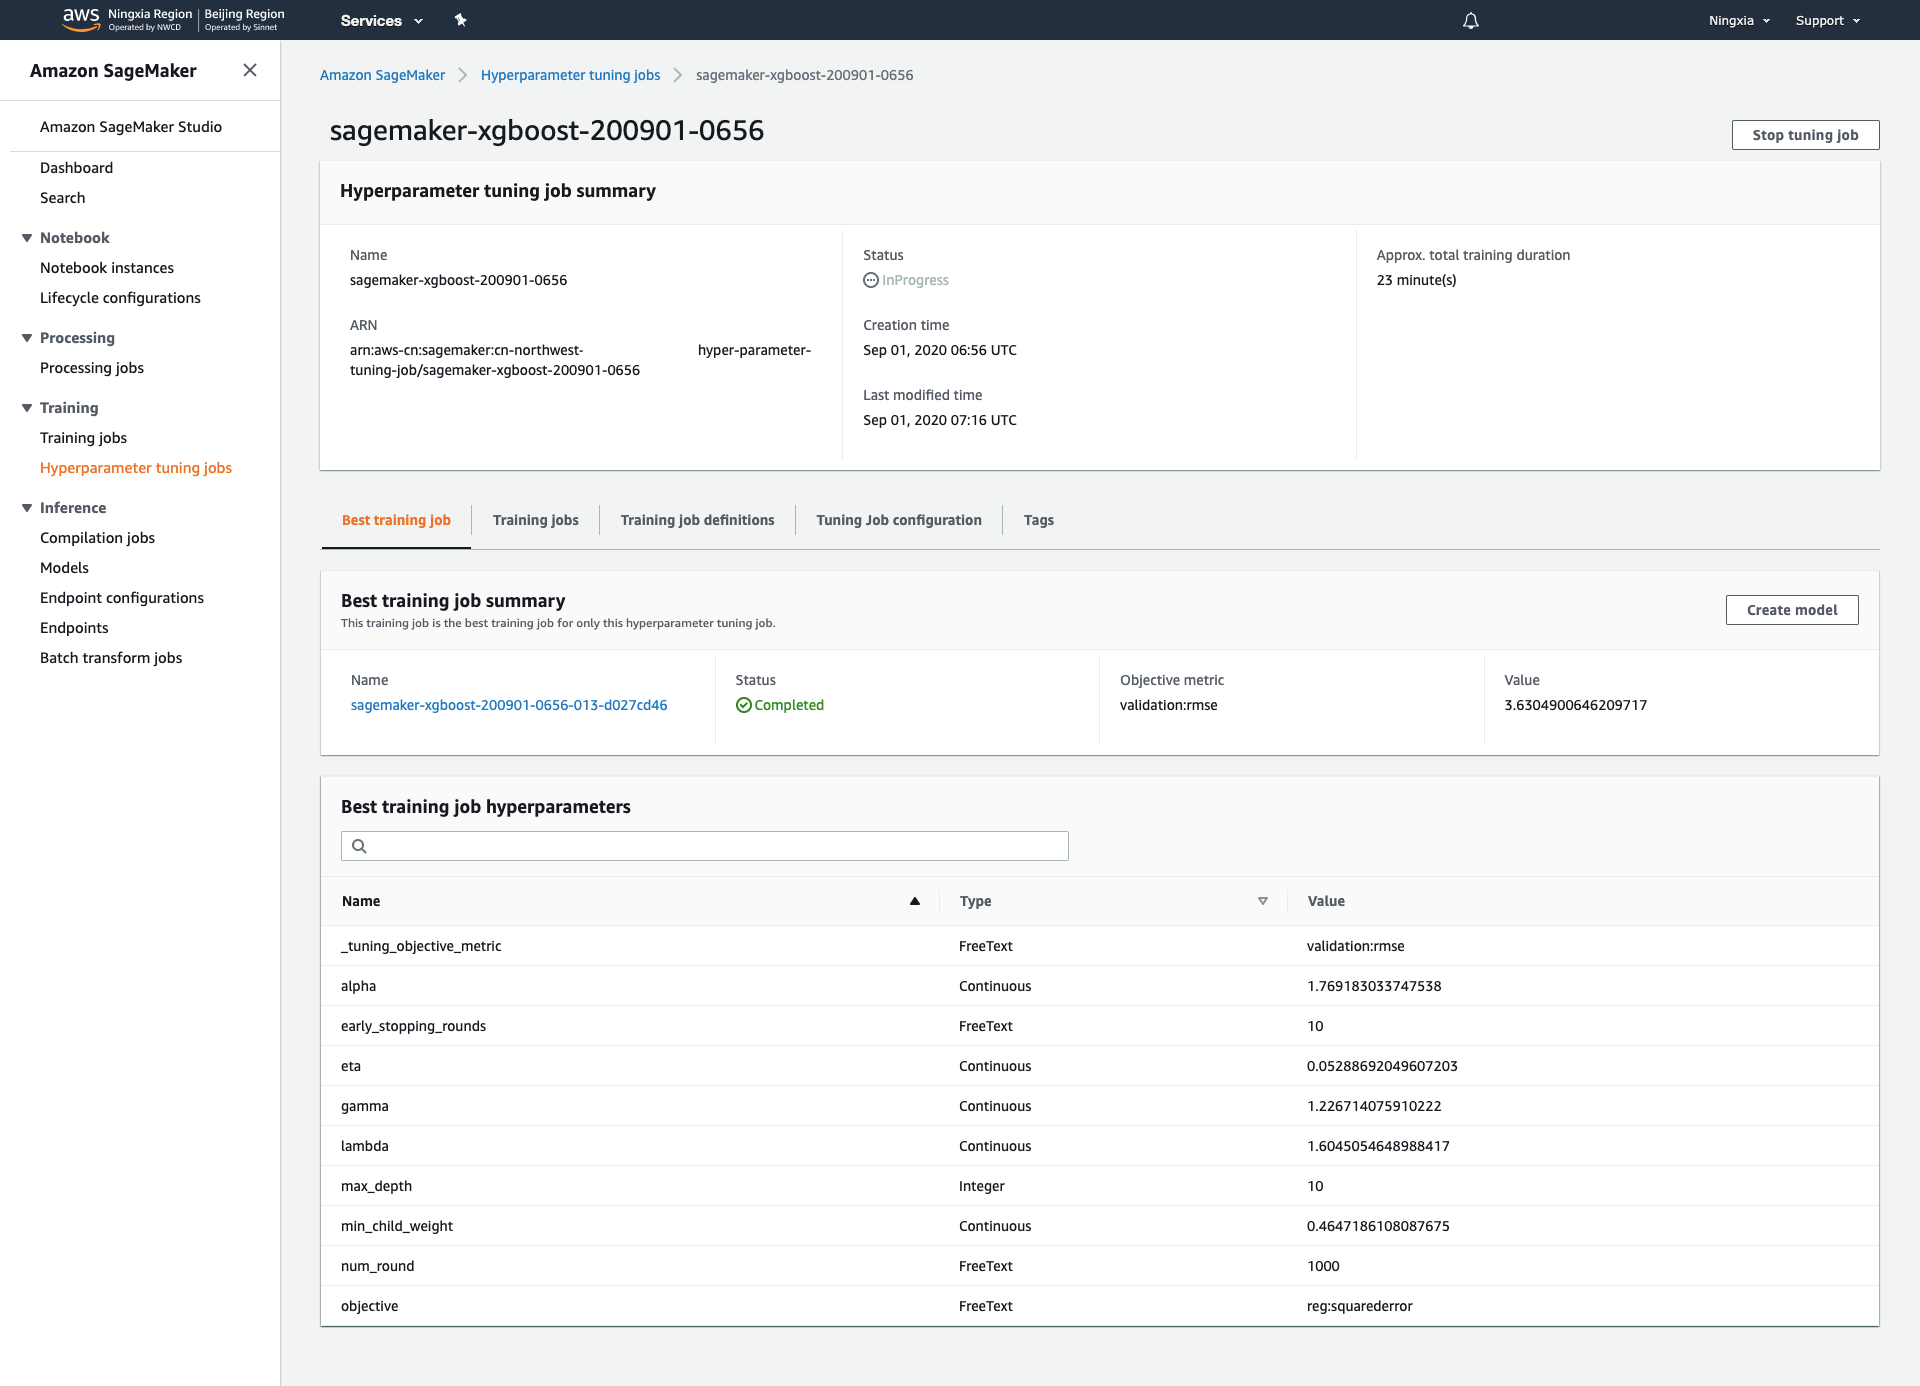1920x1386 pixels.
Task: Select the Best training job tab
Action: tap(396, 520)
